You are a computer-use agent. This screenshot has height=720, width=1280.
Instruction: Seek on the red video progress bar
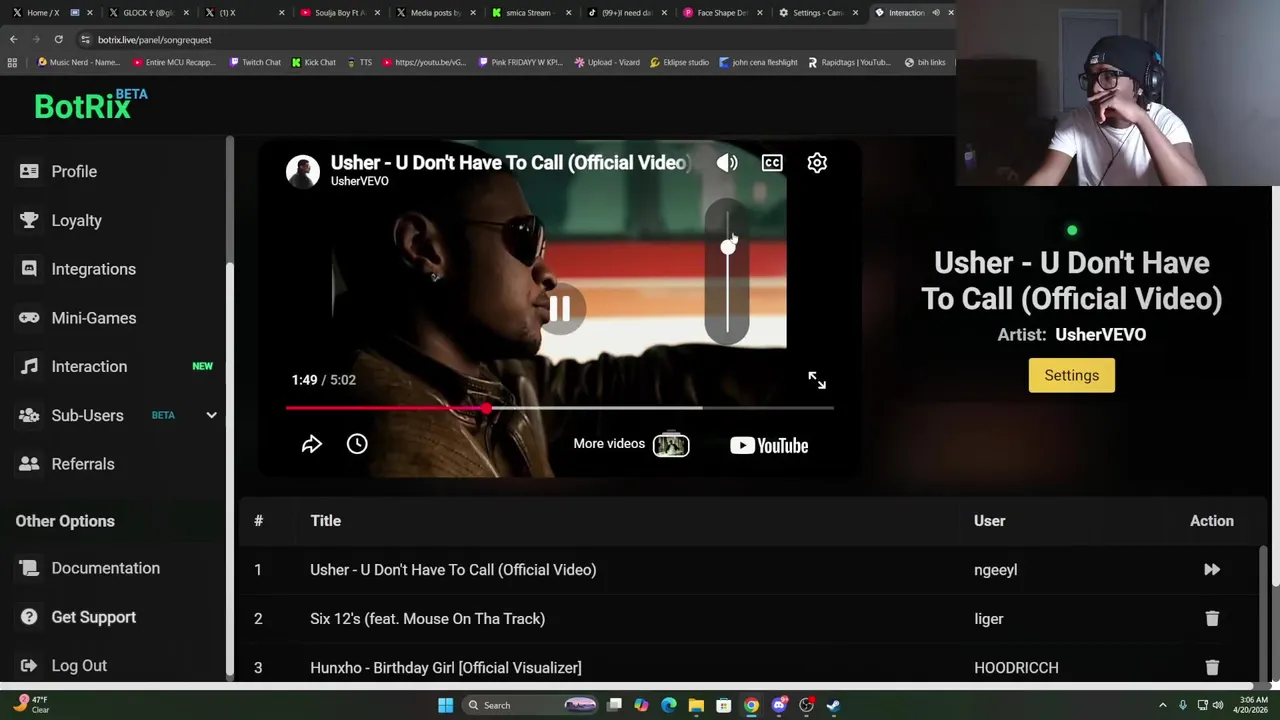(559, 408)
